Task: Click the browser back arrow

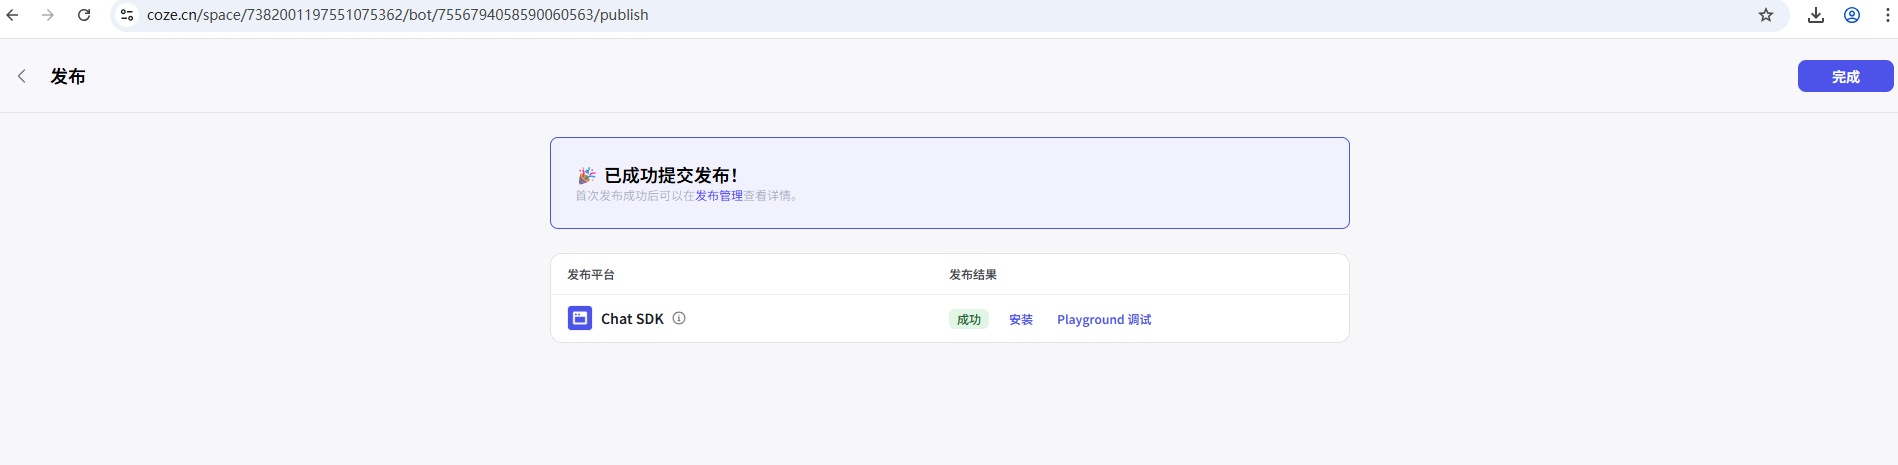Action: click(13, 15)
